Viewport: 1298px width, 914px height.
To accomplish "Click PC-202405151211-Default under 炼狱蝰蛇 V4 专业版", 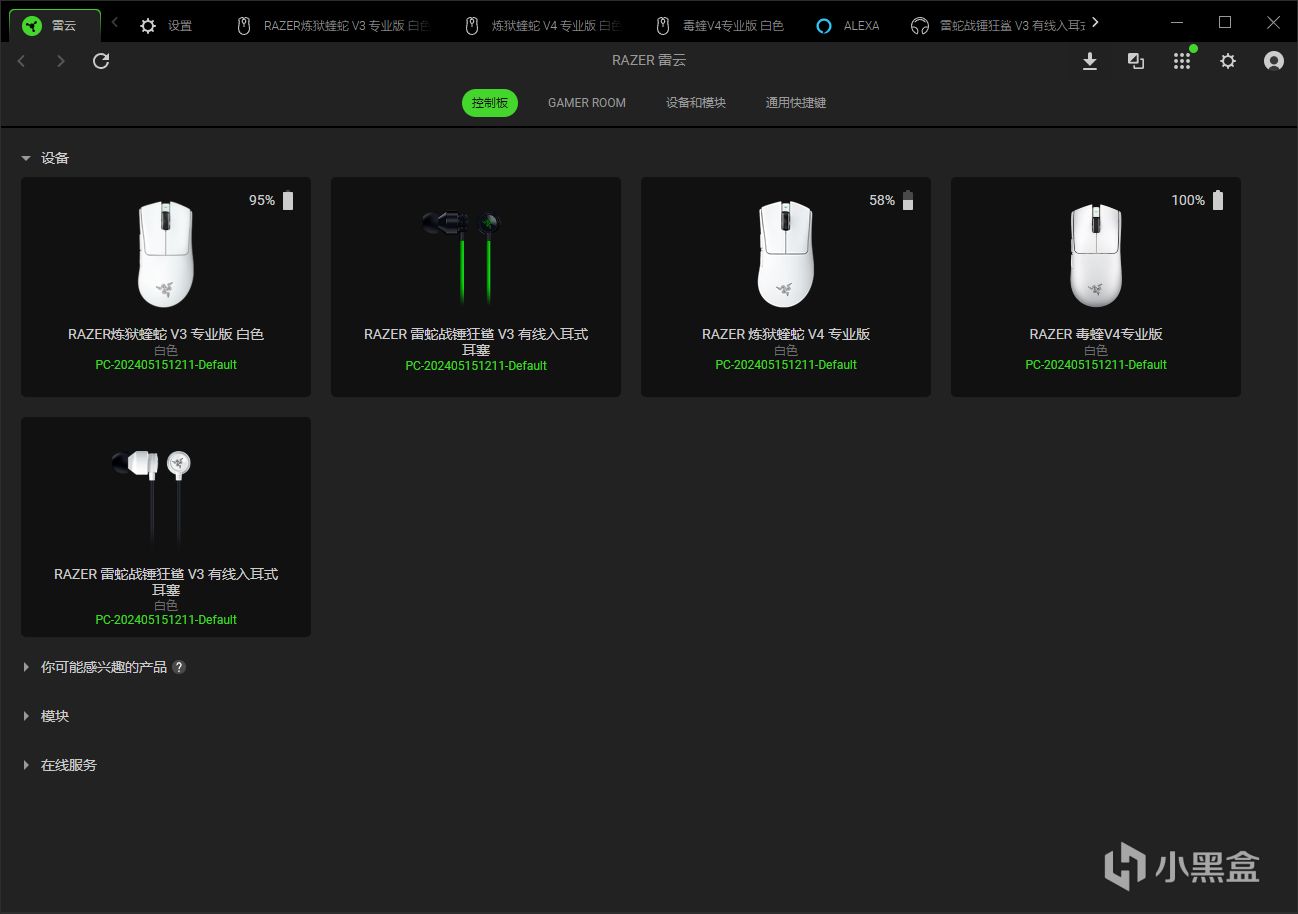I will [x=786, y=365].
